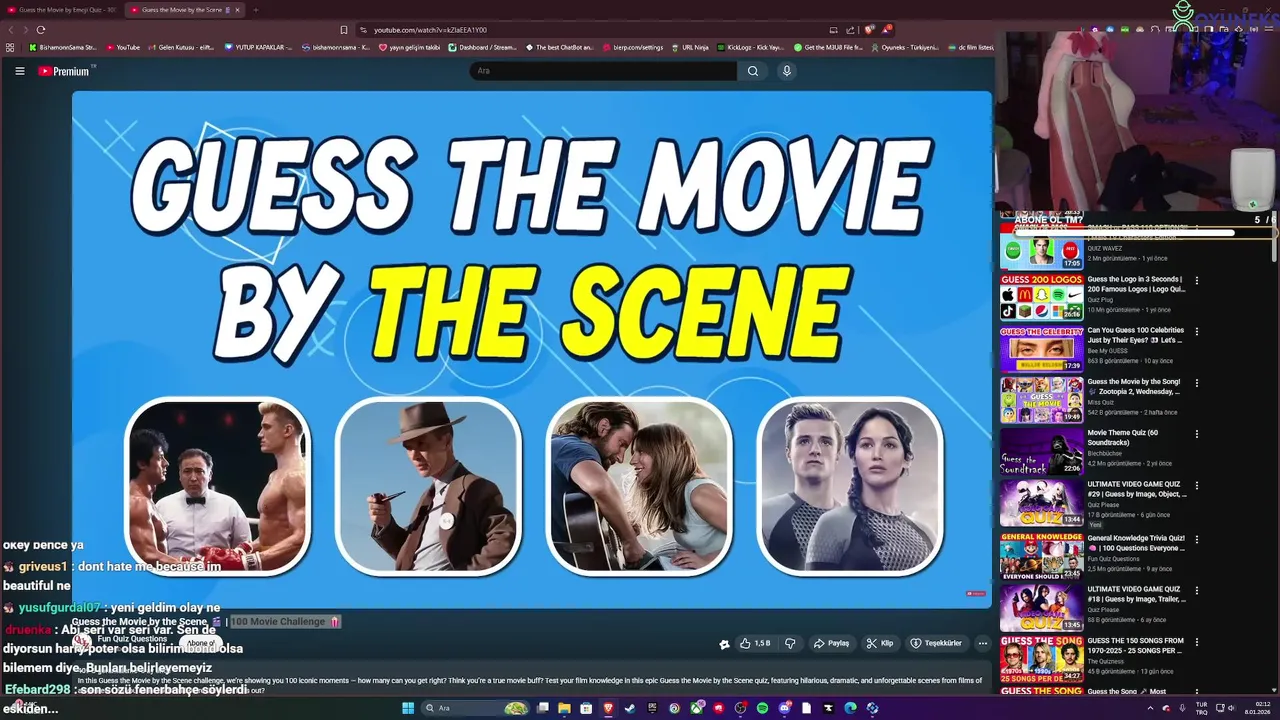Click the Rocky boxing scene picture in video
Screen dimensions: 1280x720
click(218, 485)
